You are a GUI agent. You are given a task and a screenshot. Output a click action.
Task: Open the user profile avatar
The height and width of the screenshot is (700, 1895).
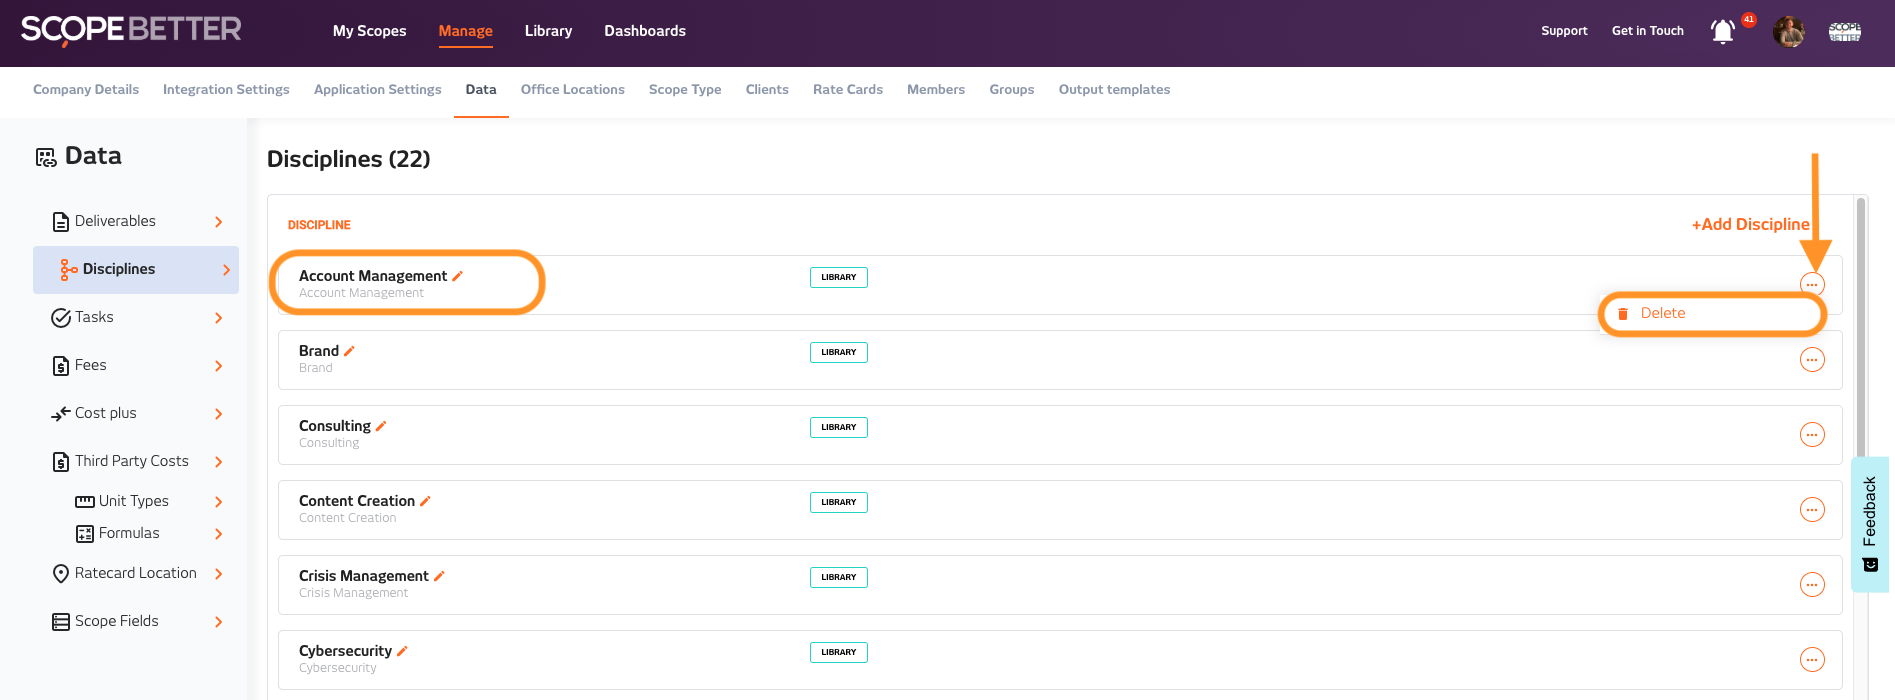[x=1788, y=32]
